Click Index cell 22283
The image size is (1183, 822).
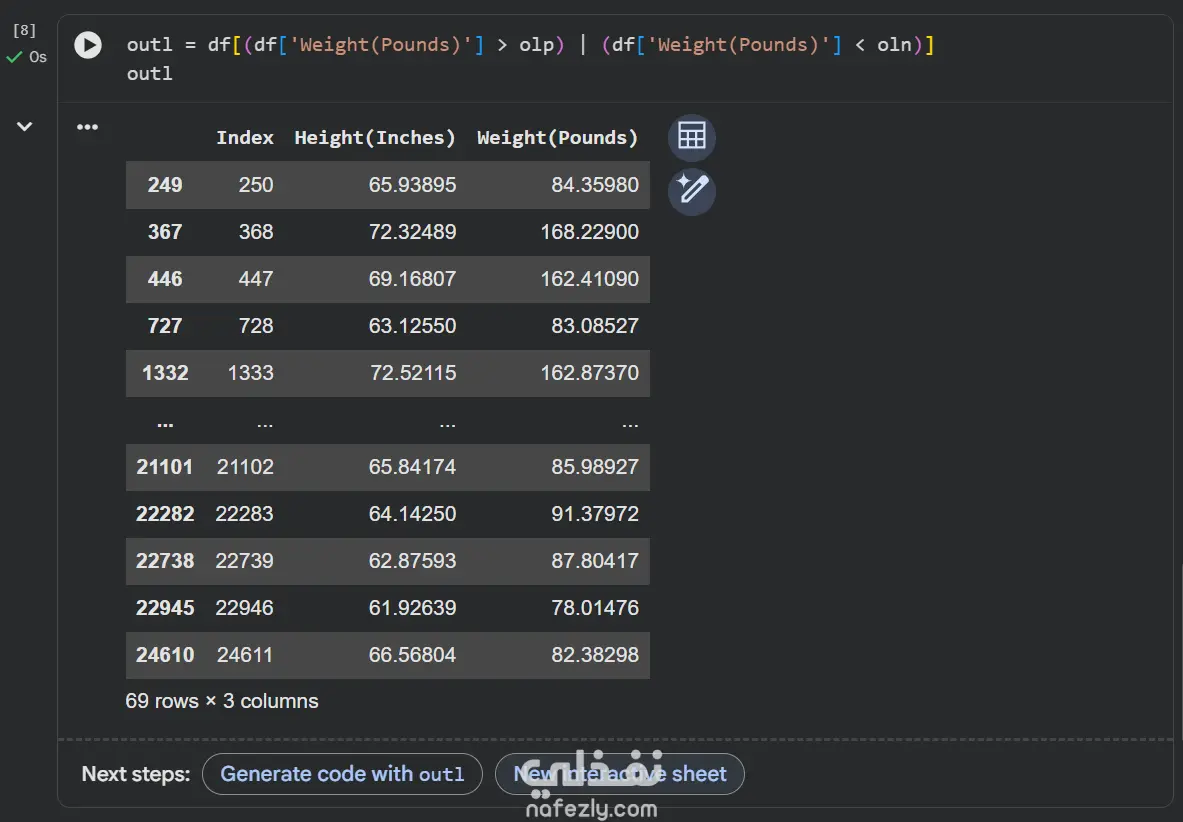(x=244, y=514)
